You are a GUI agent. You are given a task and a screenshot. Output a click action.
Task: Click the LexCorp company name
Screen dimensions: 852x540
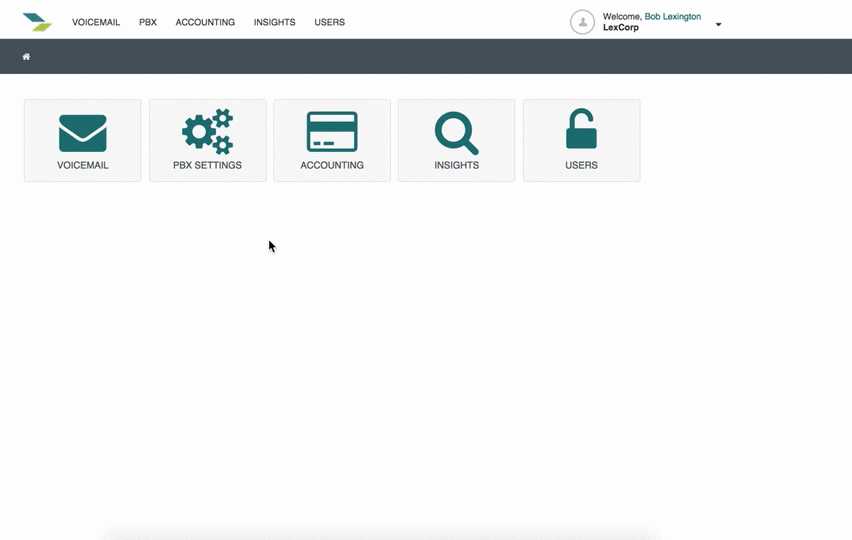click(621, 27)
